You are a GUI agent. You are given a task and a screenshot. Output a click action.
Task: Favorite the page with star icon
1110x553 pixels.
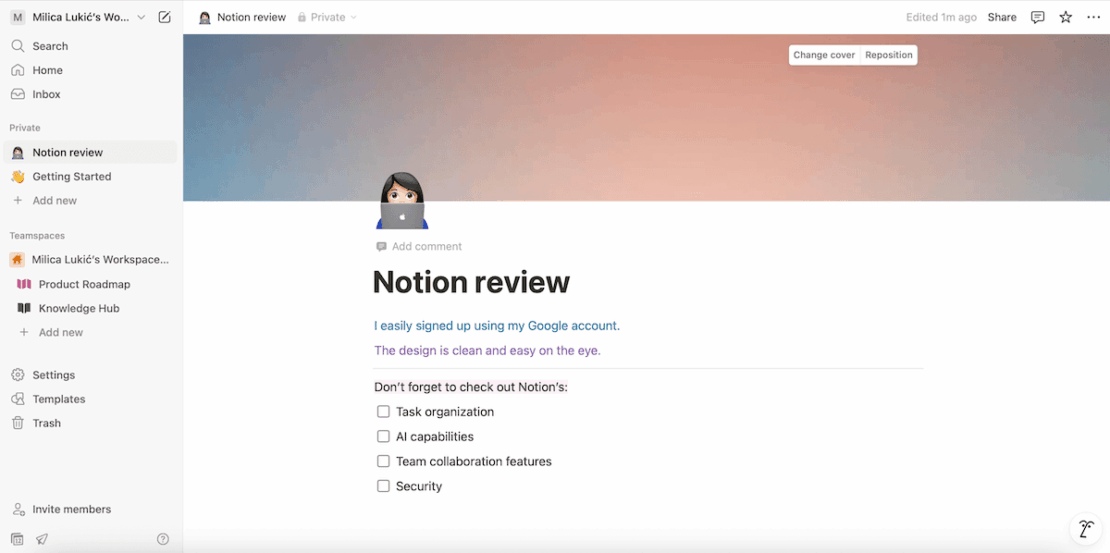[x=1065, y=17]
